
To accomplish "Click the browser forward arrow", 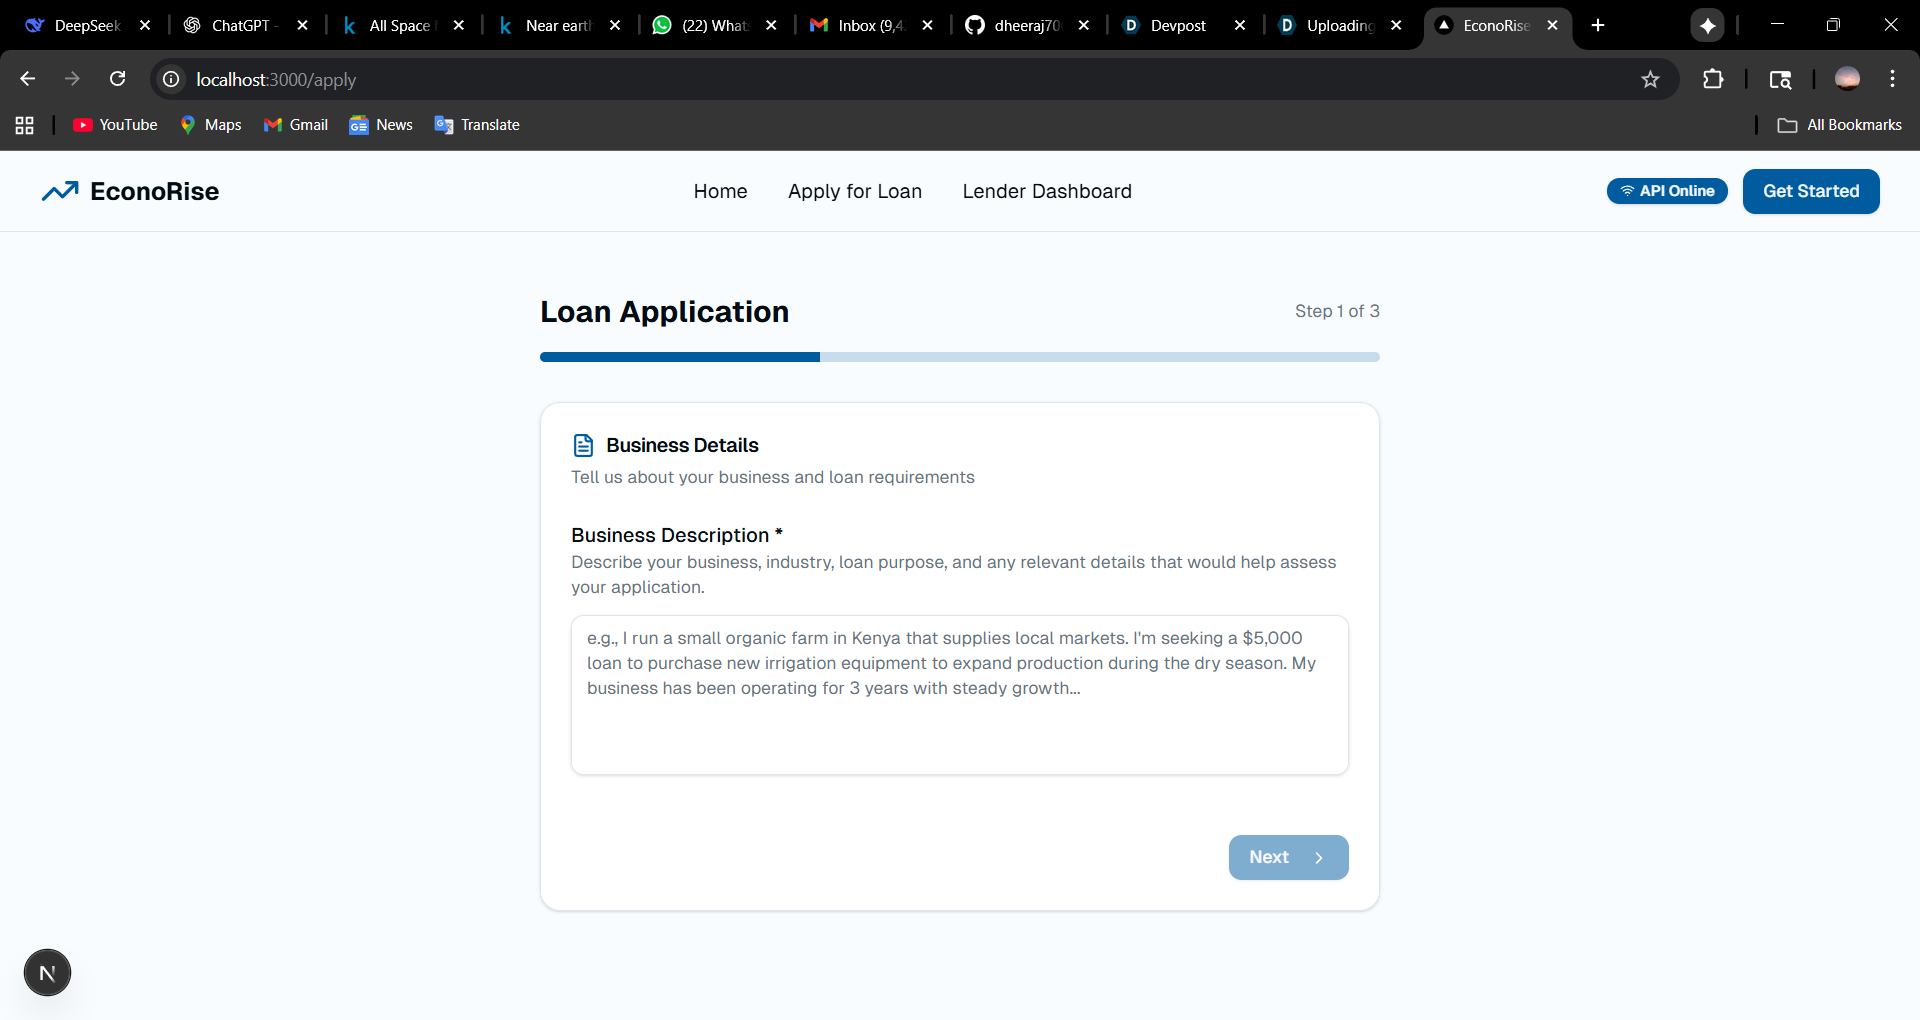I will [72, 79].
